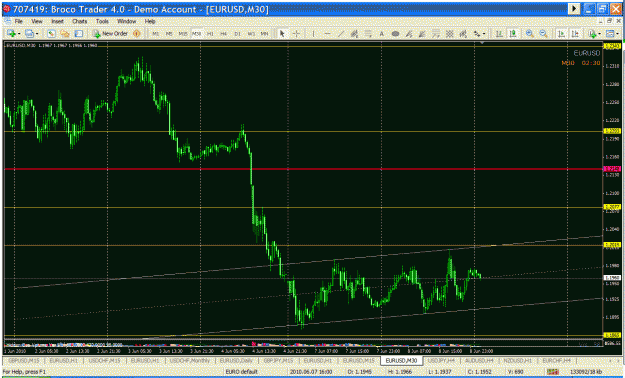Switch to the GBPUSD,M15 chart tab
This screenshot has width=625, height=378.
coord(24,361)
